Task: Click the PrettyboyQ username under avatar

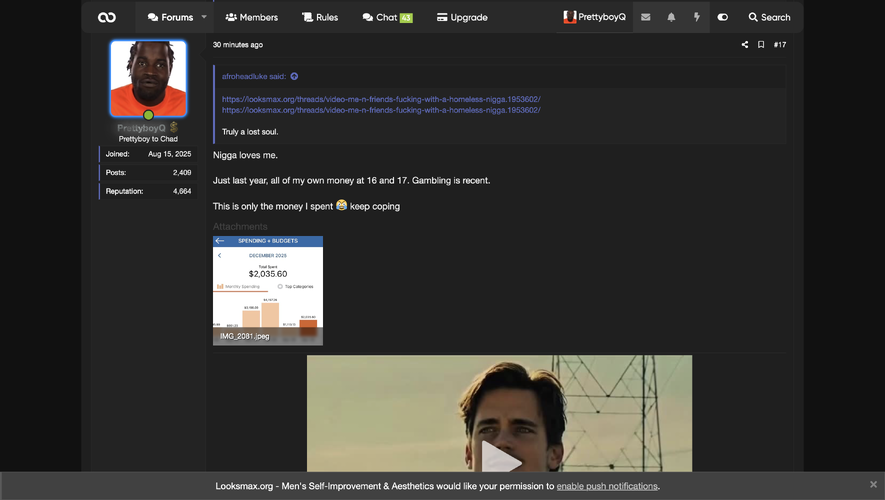Action: (141, 128)
